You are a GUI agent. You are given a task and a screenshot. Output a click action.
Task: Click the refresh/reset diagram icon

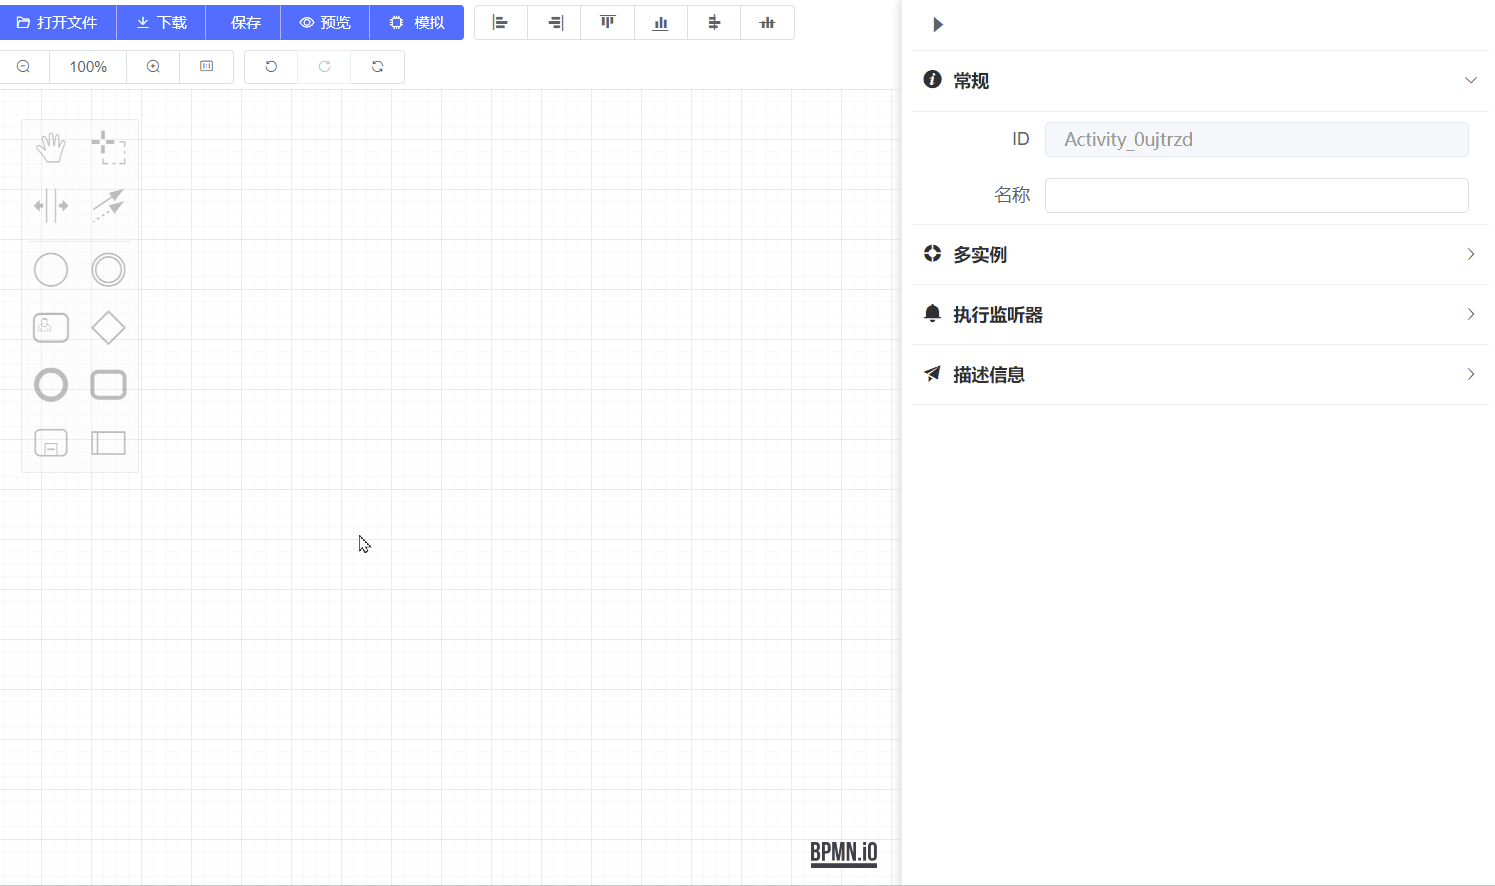[378, 67]
